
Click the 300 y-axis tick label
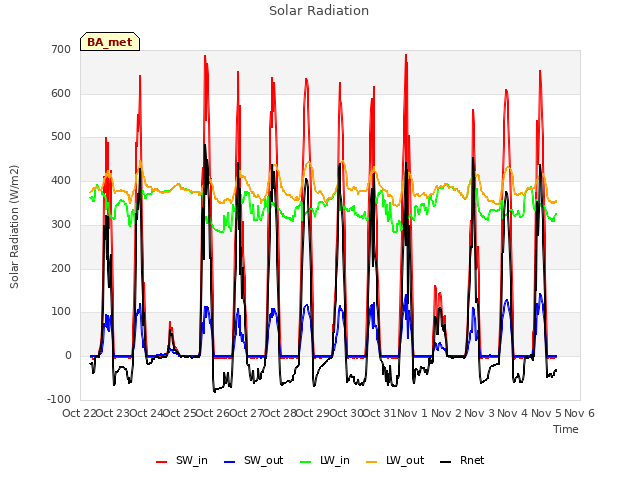61,224
